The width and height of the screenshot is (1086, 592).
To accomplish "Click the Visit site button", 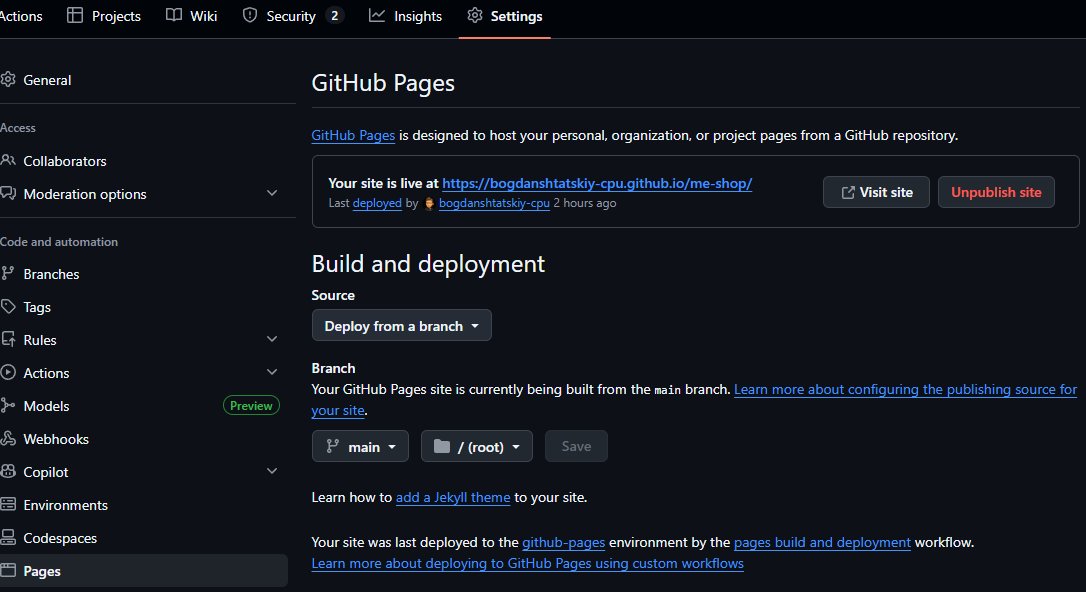I will [876, 192].
